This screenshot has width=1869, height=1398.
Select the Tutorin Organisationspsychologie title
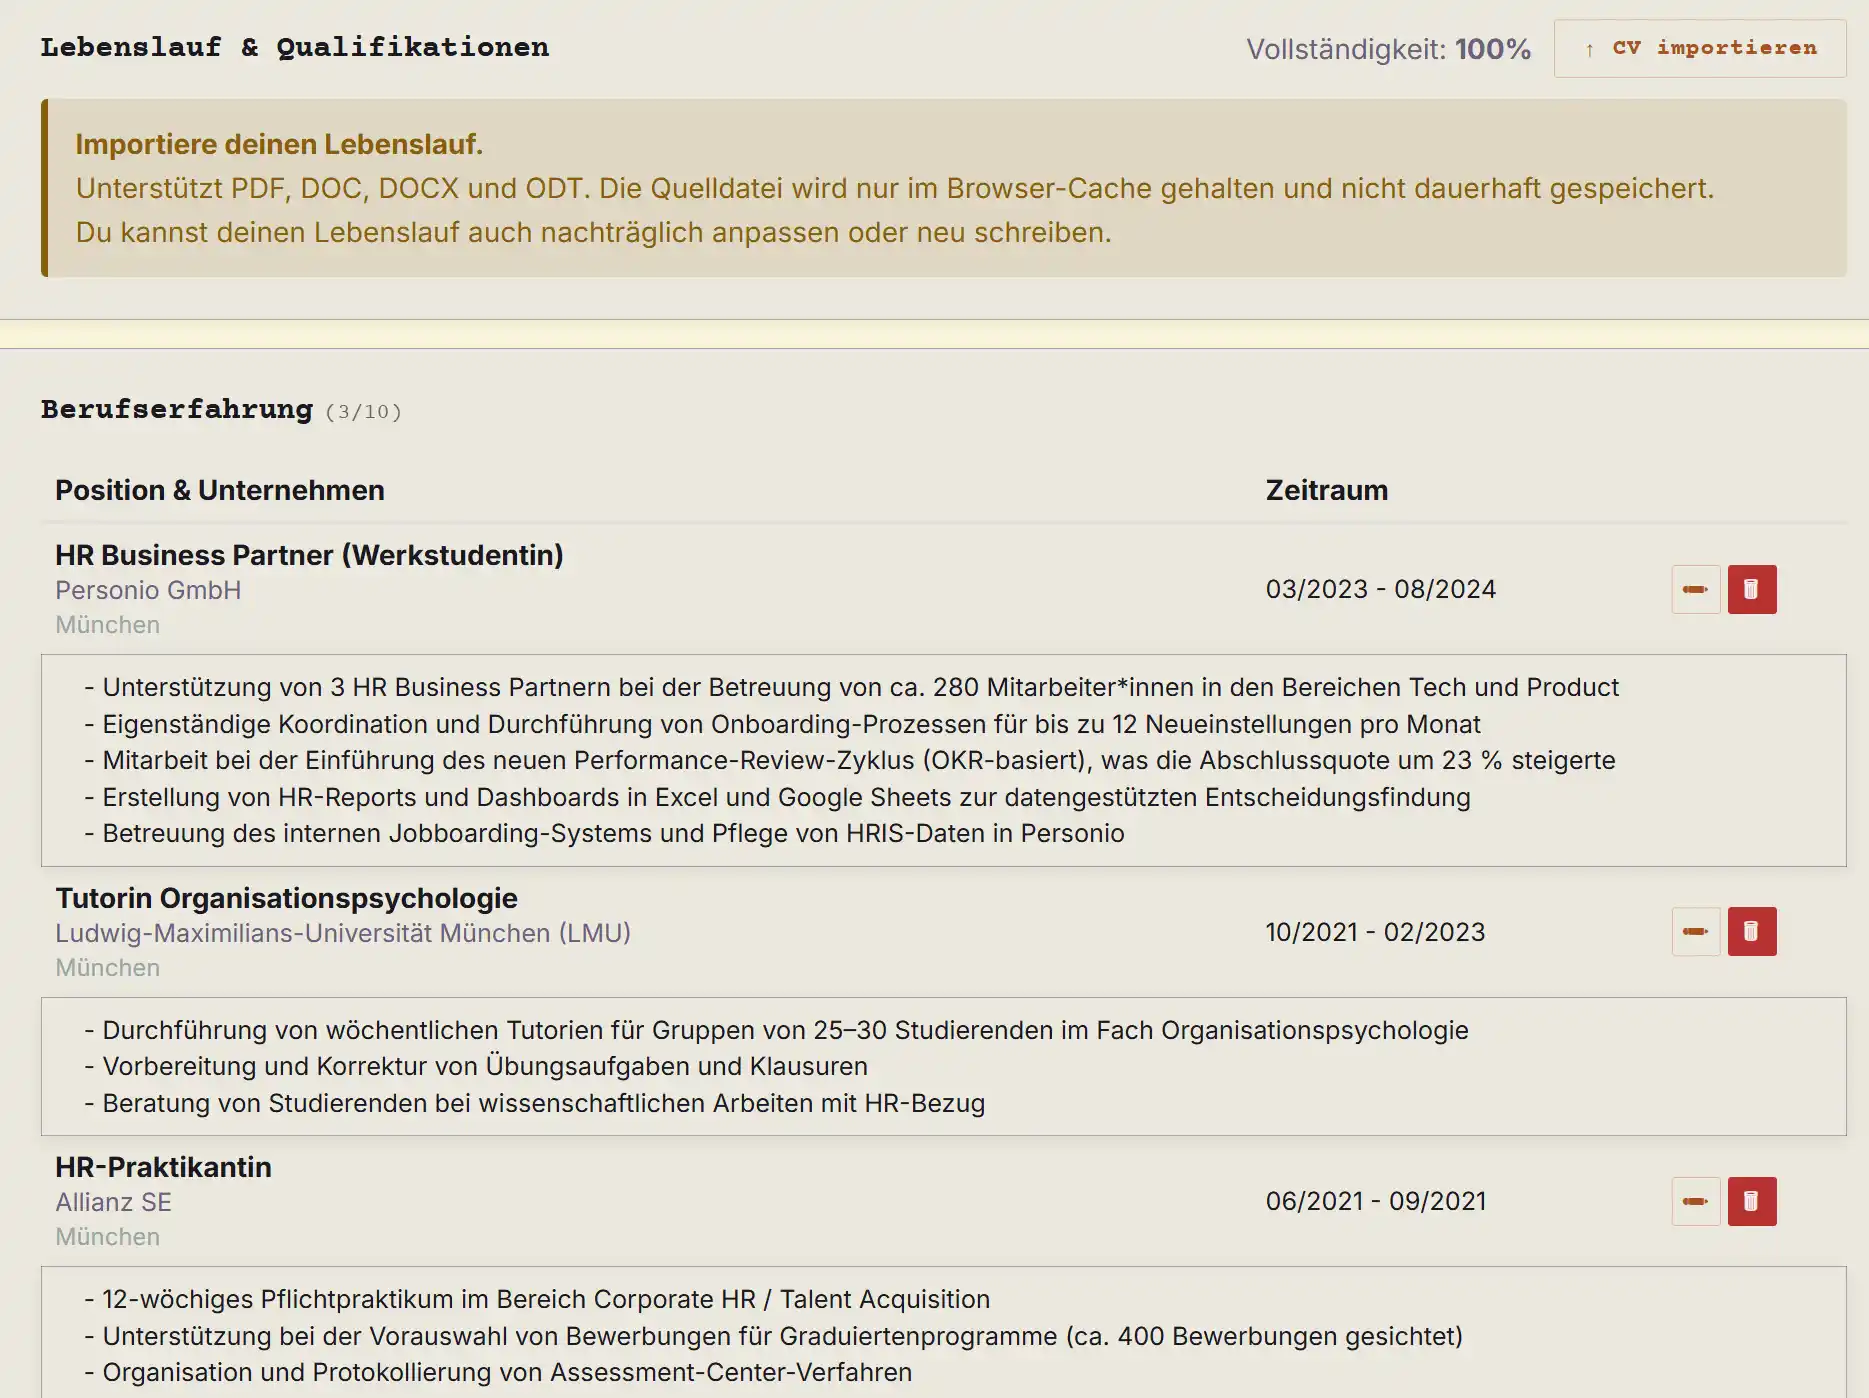tap(286, 898)
